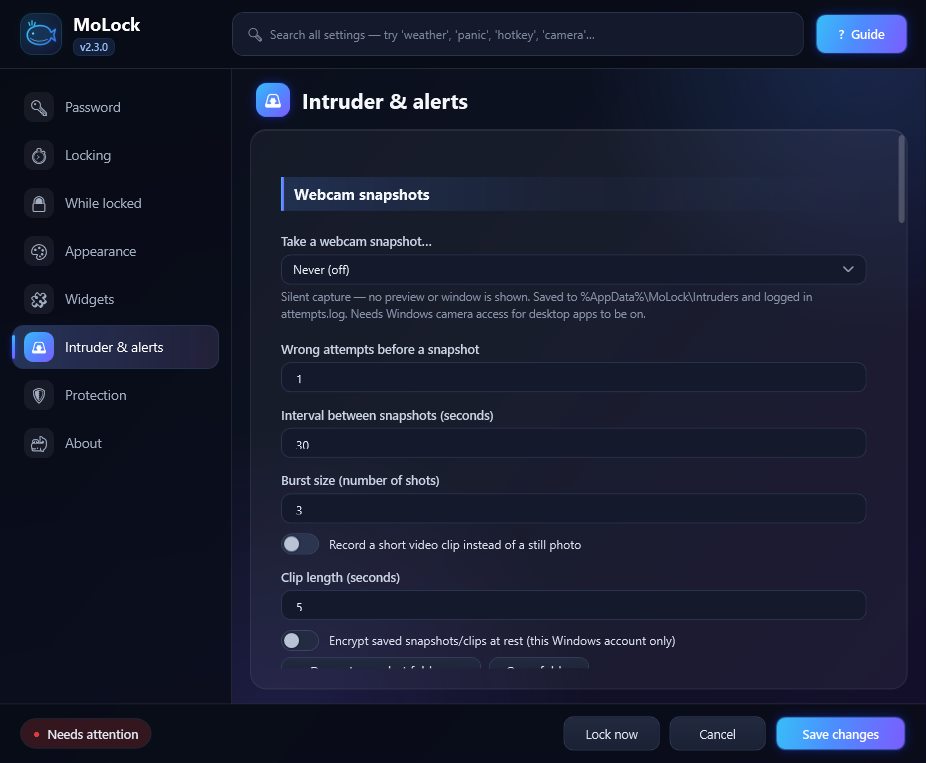Click the Needs attention status badge
The height and width of the screenshot is (763, 926).
click(x=86, y=734)
